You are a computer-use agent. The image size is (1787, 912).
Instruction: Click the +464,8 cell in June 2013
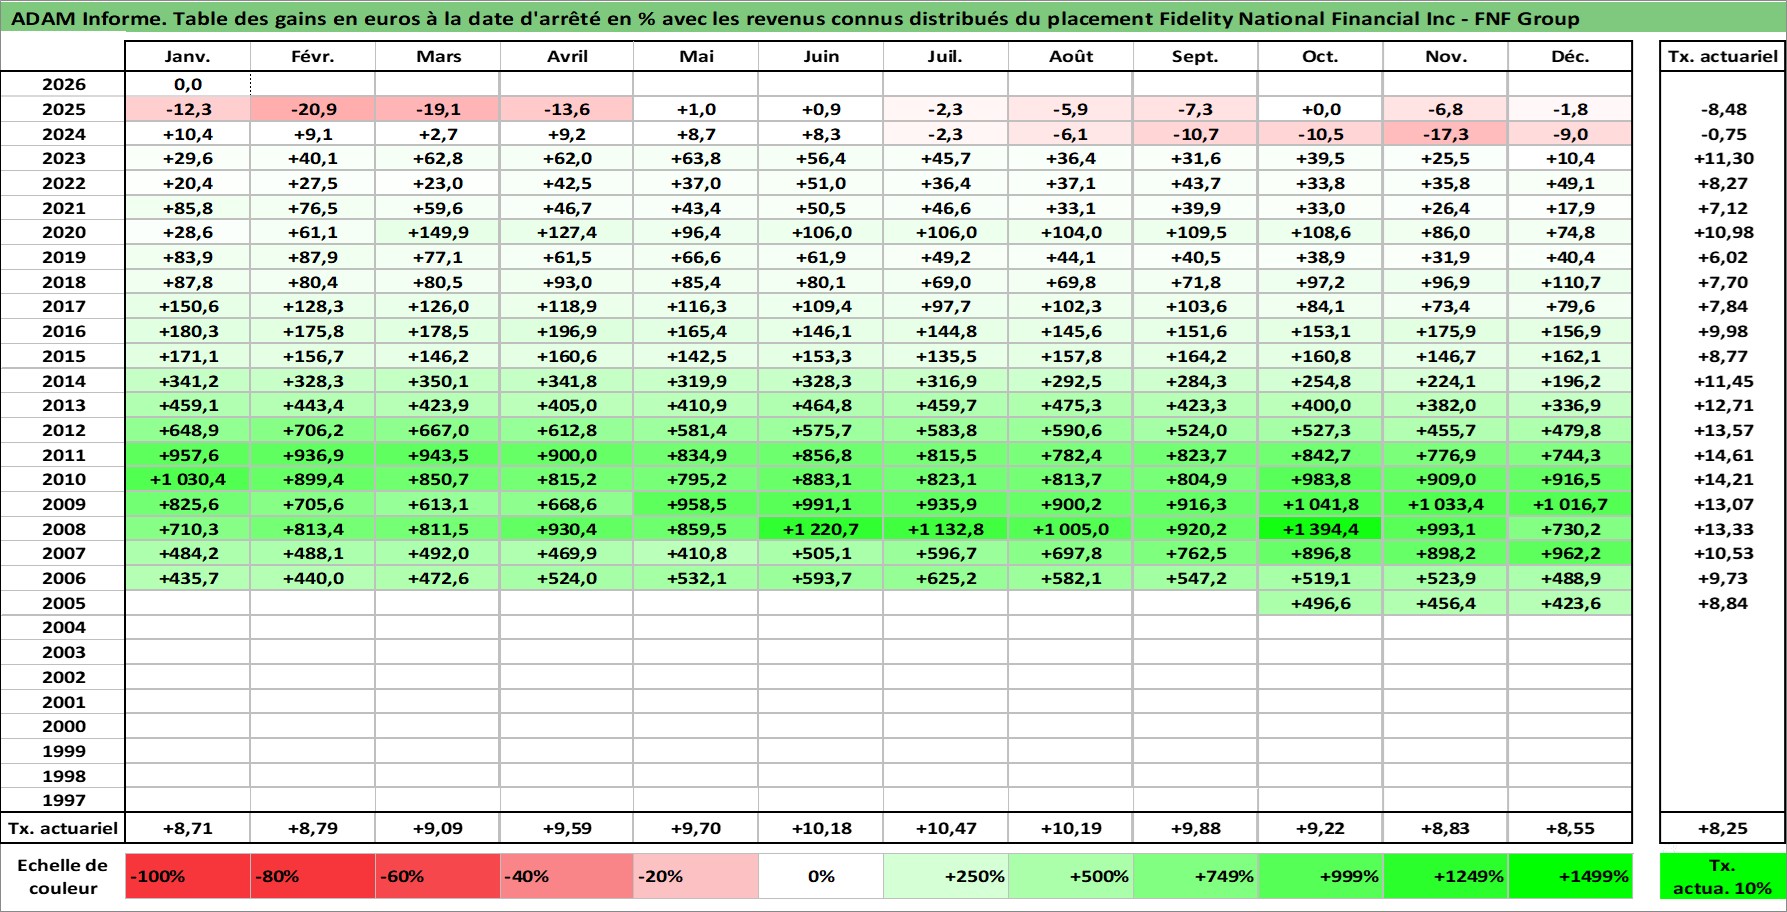click(x=821, y=406)
